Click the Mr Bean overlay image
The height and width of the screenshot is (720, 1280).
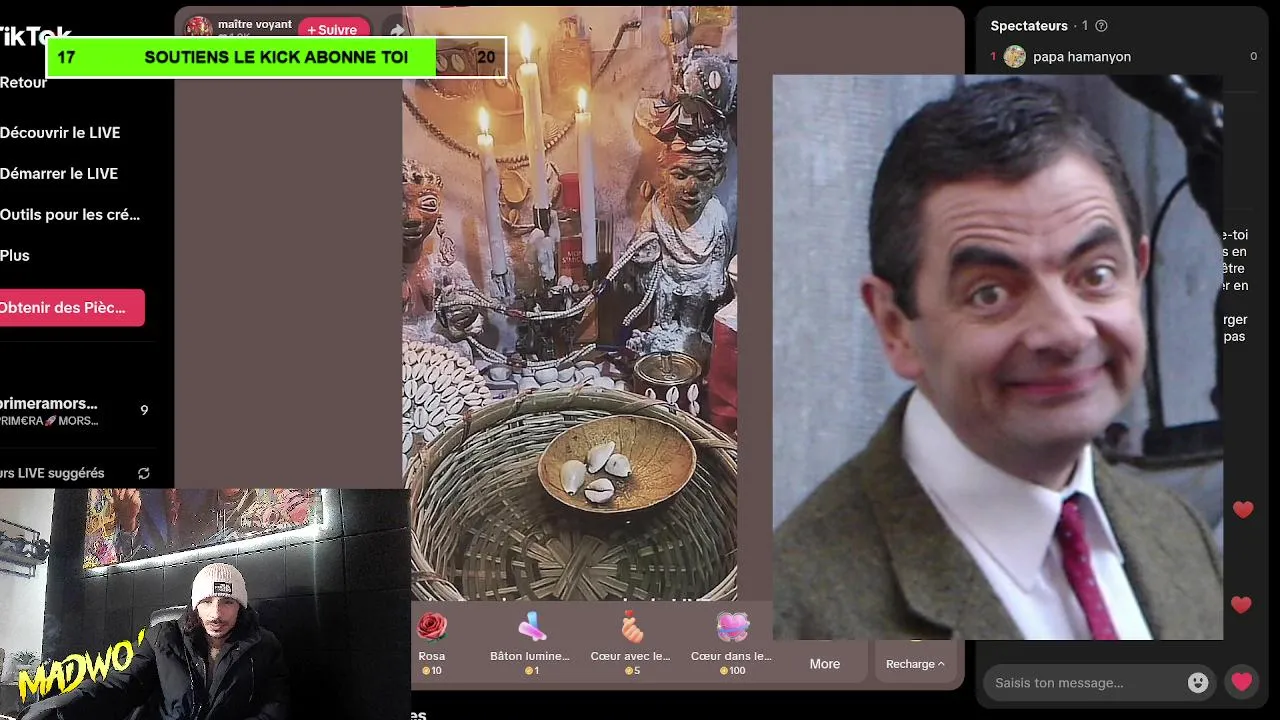tap(997, 357)
